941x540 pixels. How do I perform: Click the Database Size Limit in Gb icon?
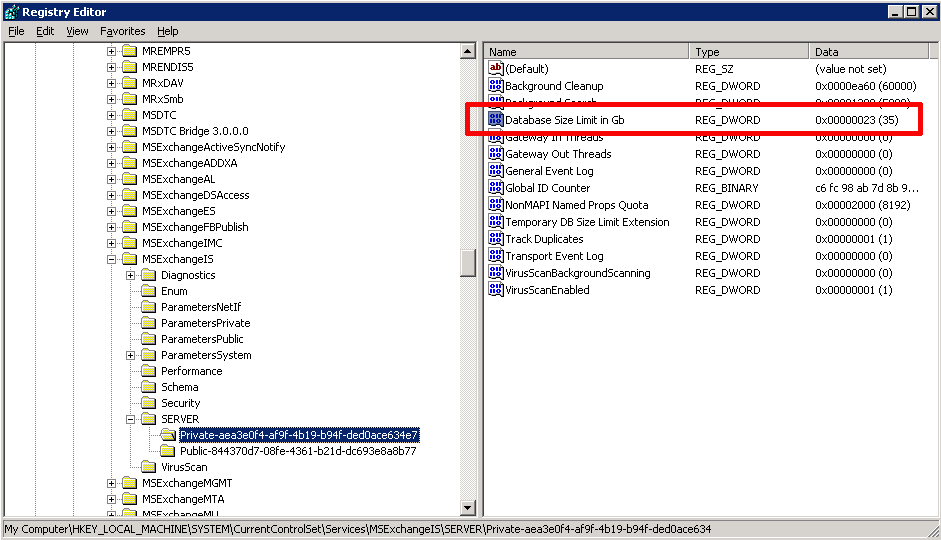(x=496, y=119)
